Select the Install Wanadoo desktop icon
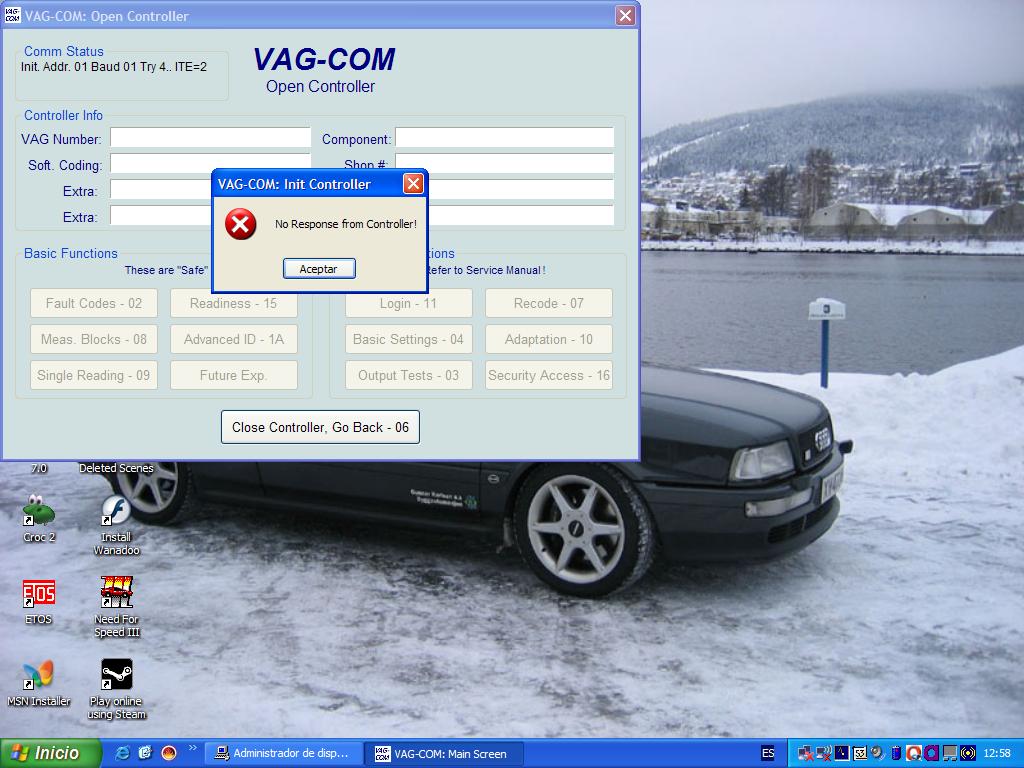The image size is (1024, 768). (x=116, y=525)
